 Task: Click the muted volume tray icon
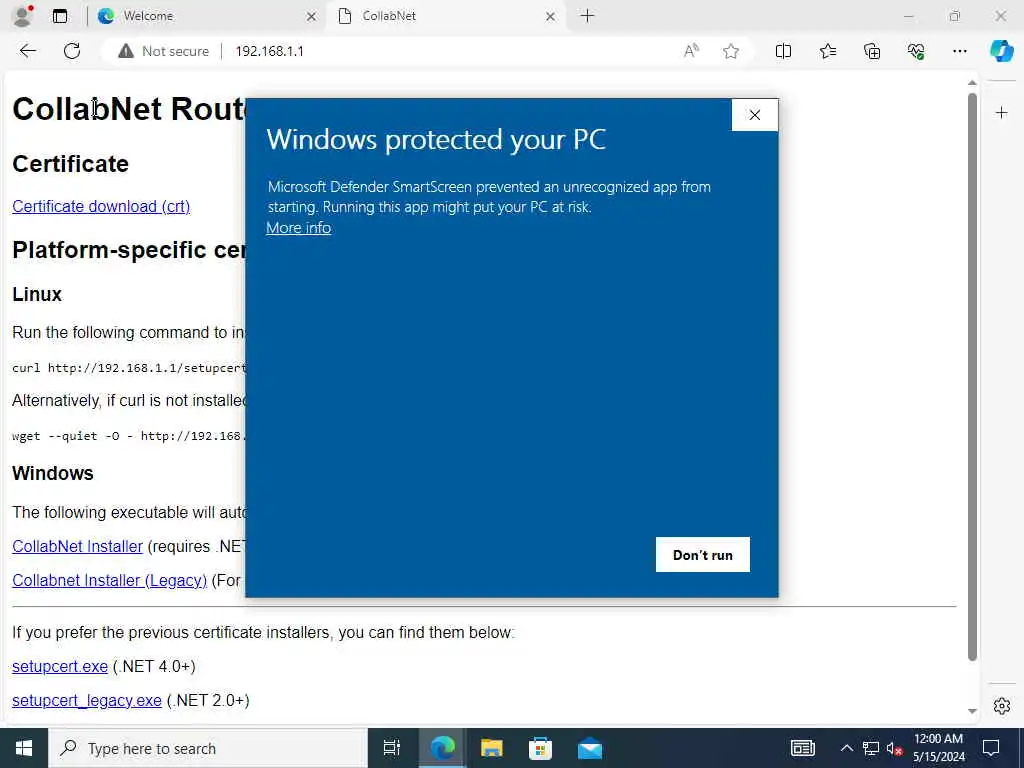pyautogui.click(x=894, y=748)
